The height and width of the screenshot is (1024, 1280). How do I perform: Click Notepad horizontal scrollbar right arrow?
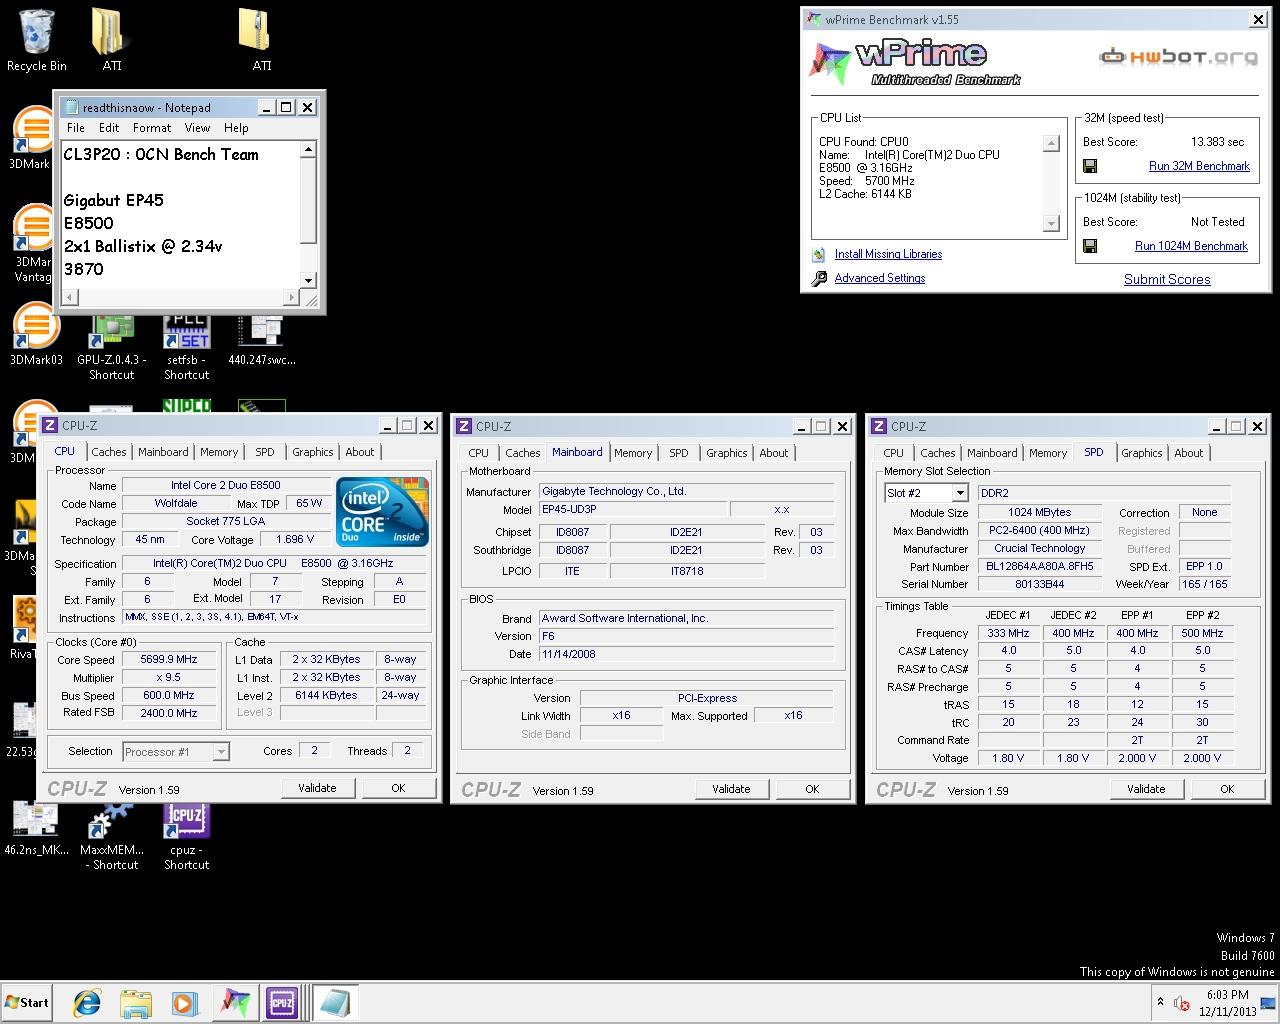point(292,297)
